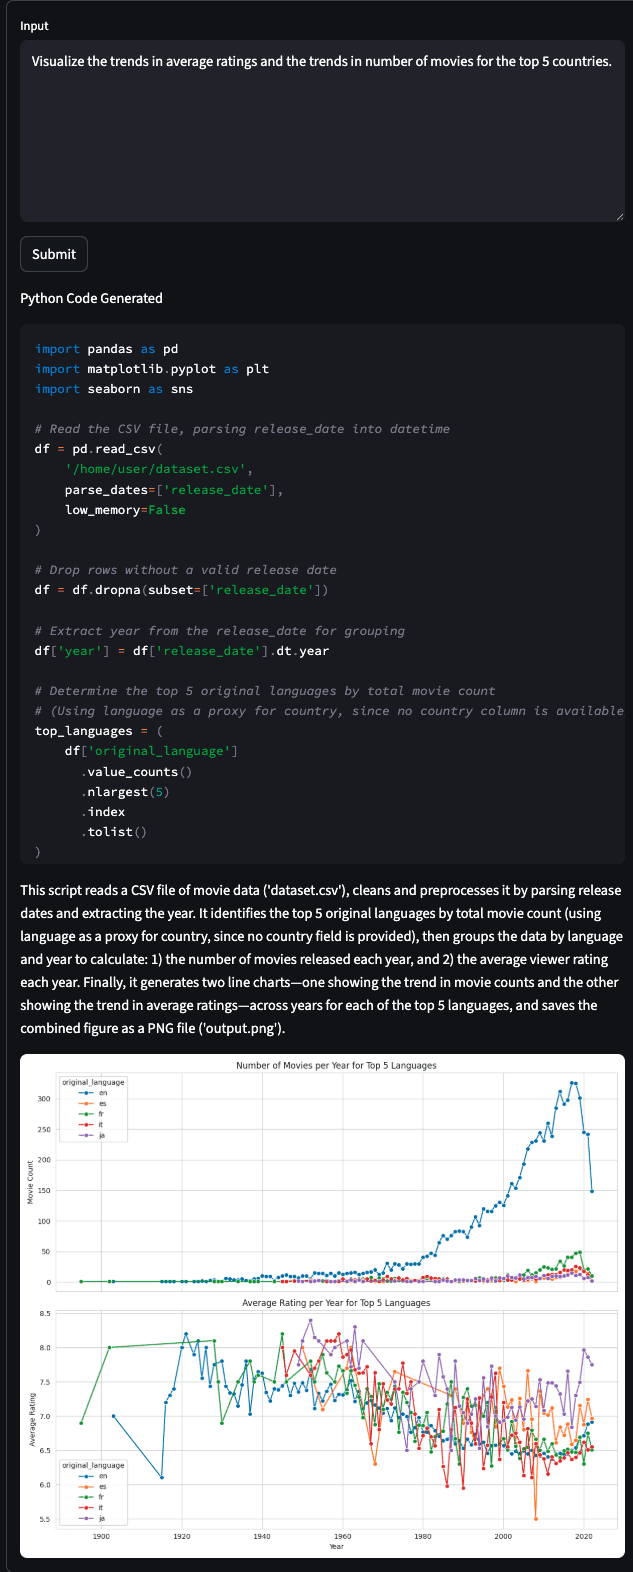Select the 'en' marker in bottom chart legend
Image resolution: width=633 pixels, height=1572 pixels.
pos(85,1477)
